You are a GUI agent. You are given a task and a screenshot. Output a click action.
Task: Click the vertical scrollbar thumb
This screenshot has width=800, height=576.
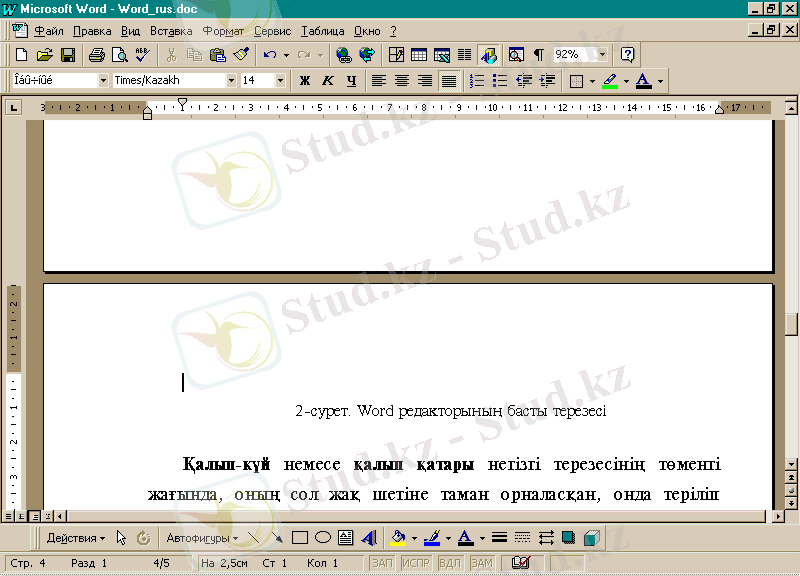[x=791, y=324]
